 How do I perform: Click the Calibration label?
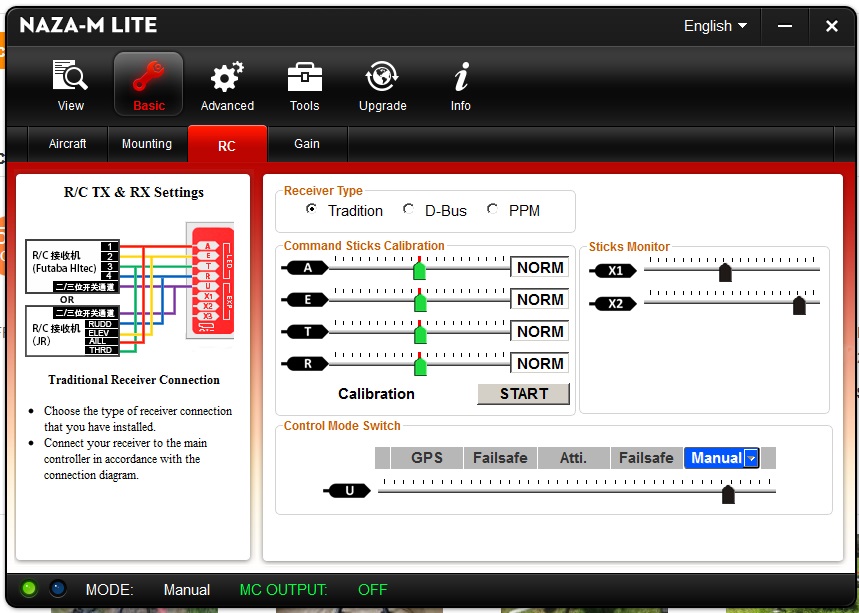(376, 394)
